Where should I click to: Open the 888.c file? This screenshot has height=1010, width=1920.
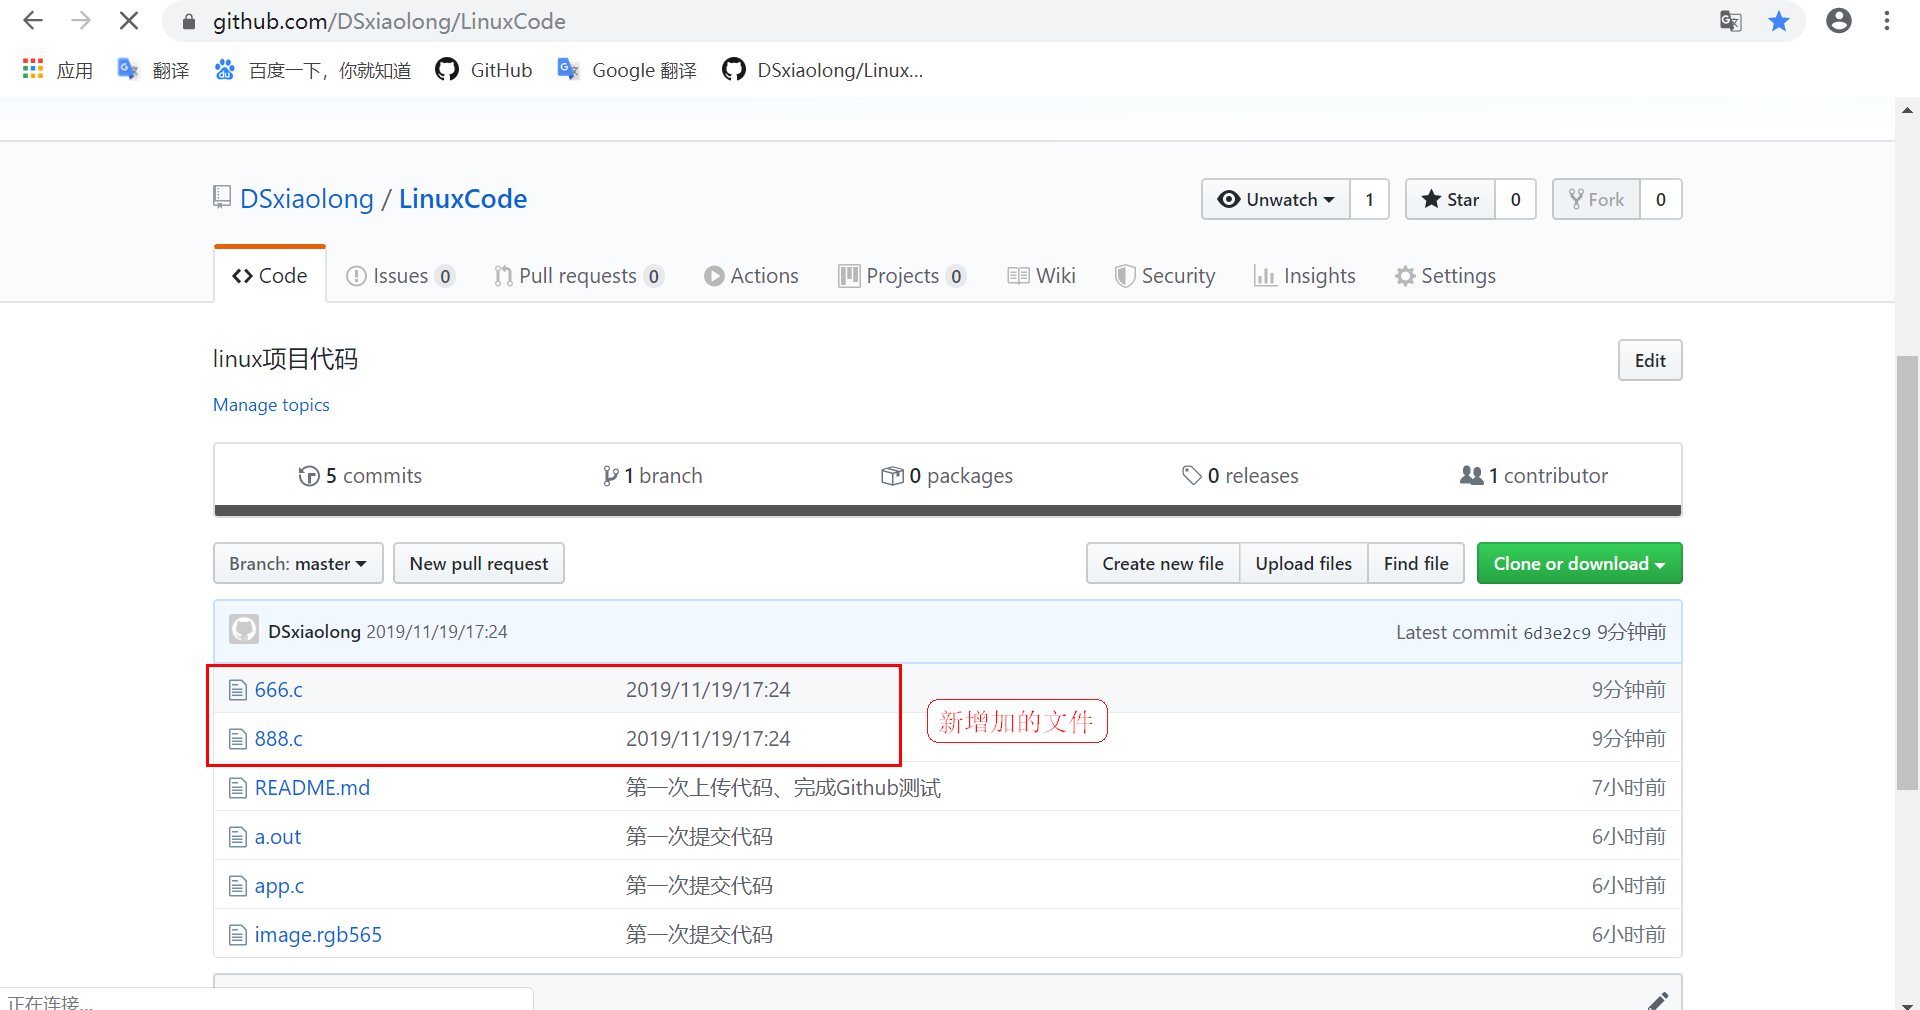click(x=279, y=739)
